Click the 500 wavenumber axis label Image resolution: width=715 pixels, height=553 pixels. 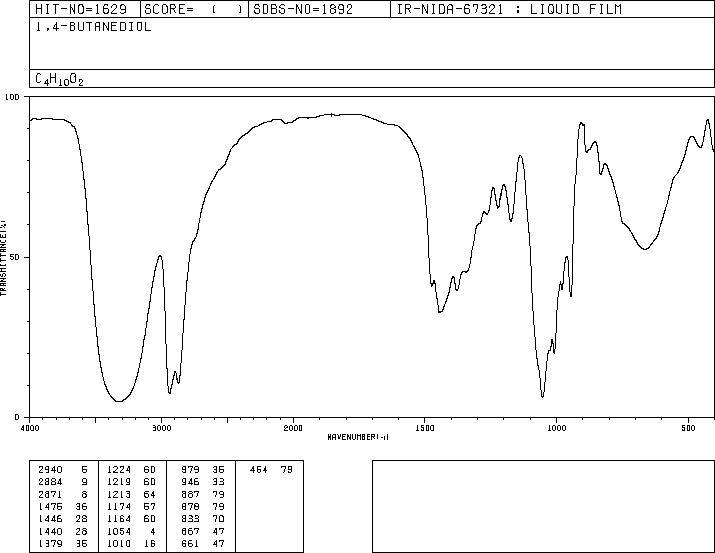coord(688,428)
